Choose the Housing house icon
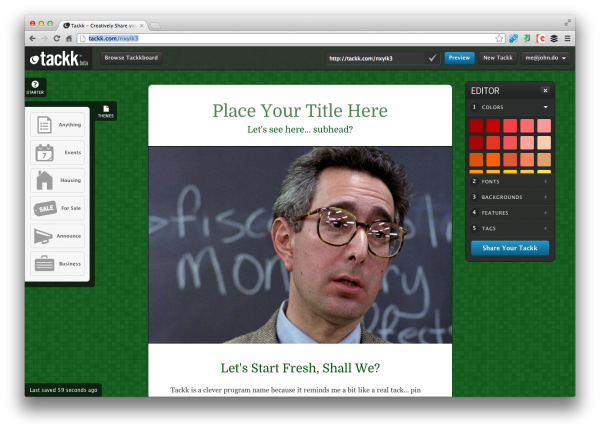 point(44,180)
